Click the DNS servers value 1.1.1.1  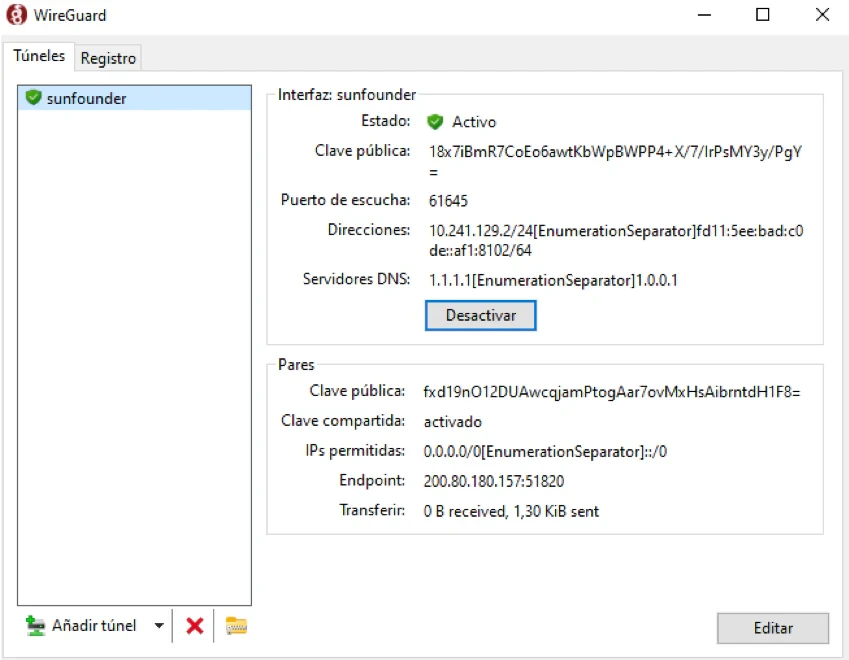pos(553,279)
